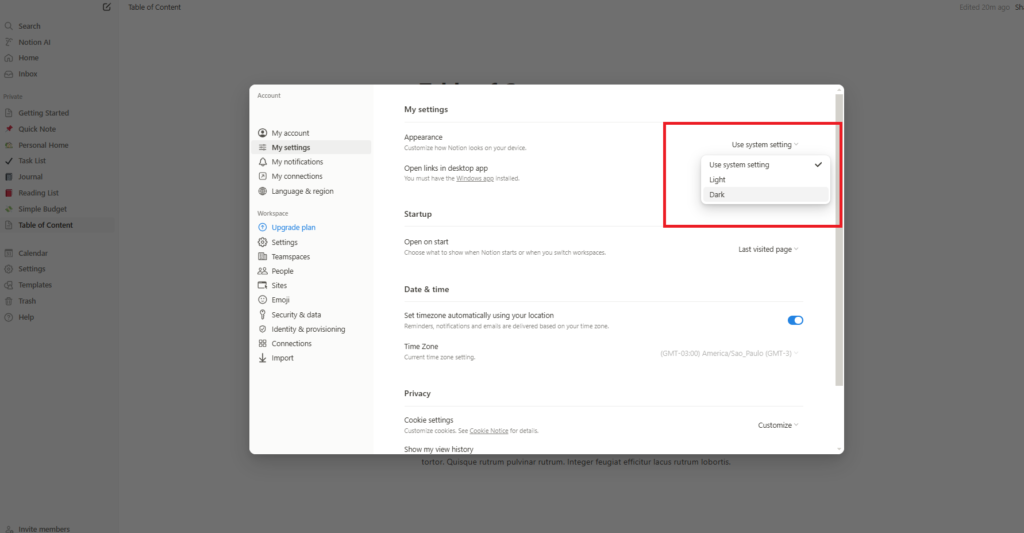The width and height of the screenshot is (1024, 533).
Task: Toggle automatic timezone switch off
Action: pos(795,320)
